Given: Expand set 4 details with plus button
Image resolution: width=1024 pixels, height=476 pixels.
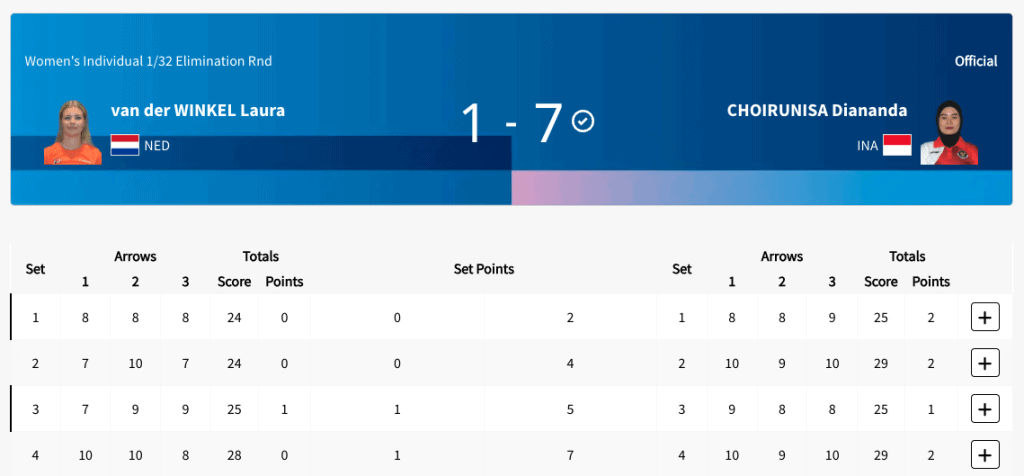Looking at the screenshot, I should pyautogui.click(x=985, y=455).
